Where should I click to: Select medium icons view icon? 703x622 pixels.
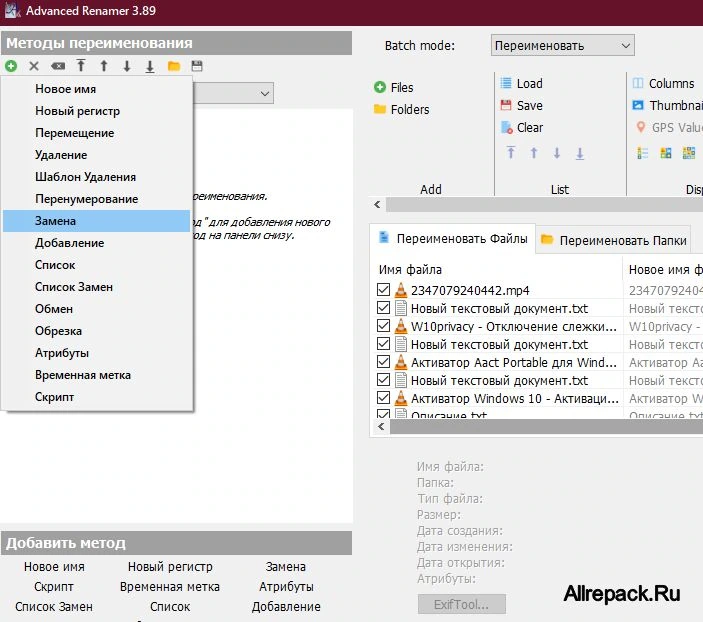666,153
